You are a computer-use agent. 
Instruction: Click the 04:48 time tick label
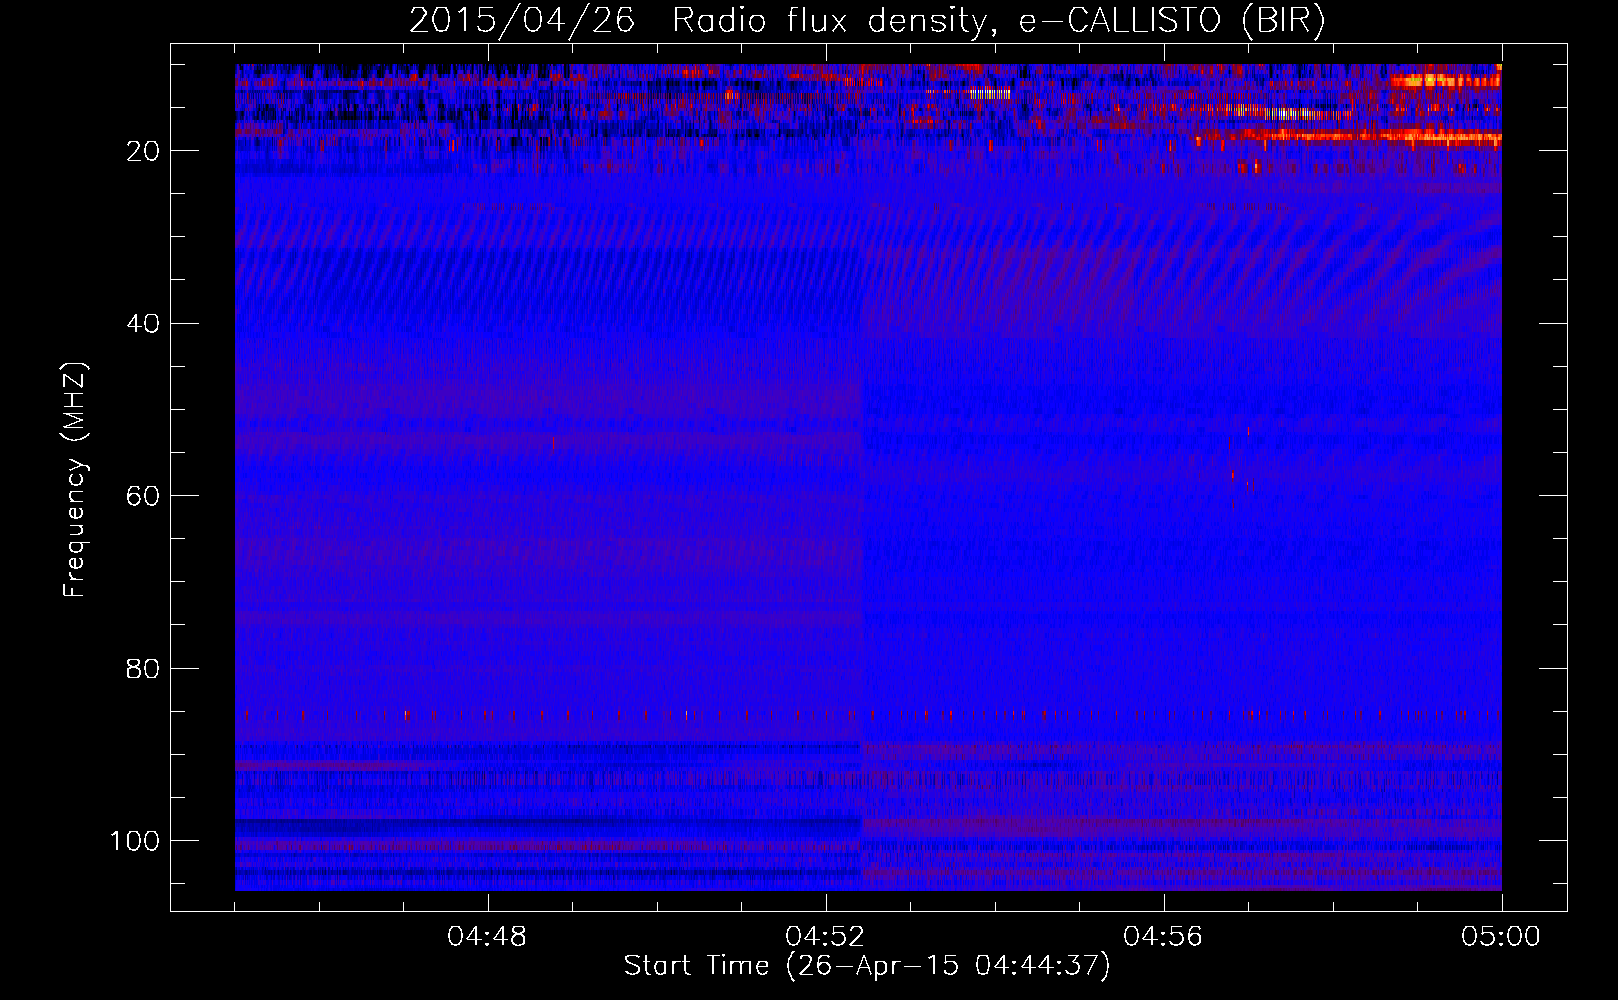pos(487,937)
